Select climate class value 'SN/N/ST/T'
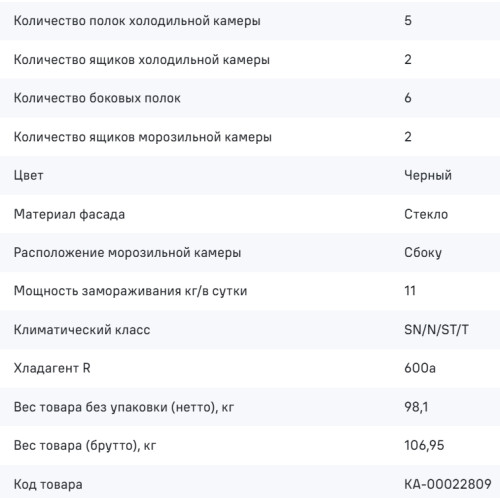Screen dimensions: 500x498 [x=436, y=330]
